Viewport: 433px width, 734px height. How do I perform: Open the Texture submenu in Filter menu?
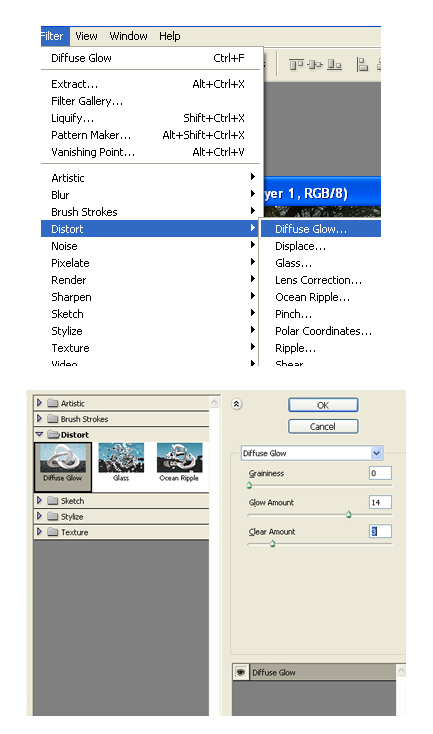tap(152, 348)
